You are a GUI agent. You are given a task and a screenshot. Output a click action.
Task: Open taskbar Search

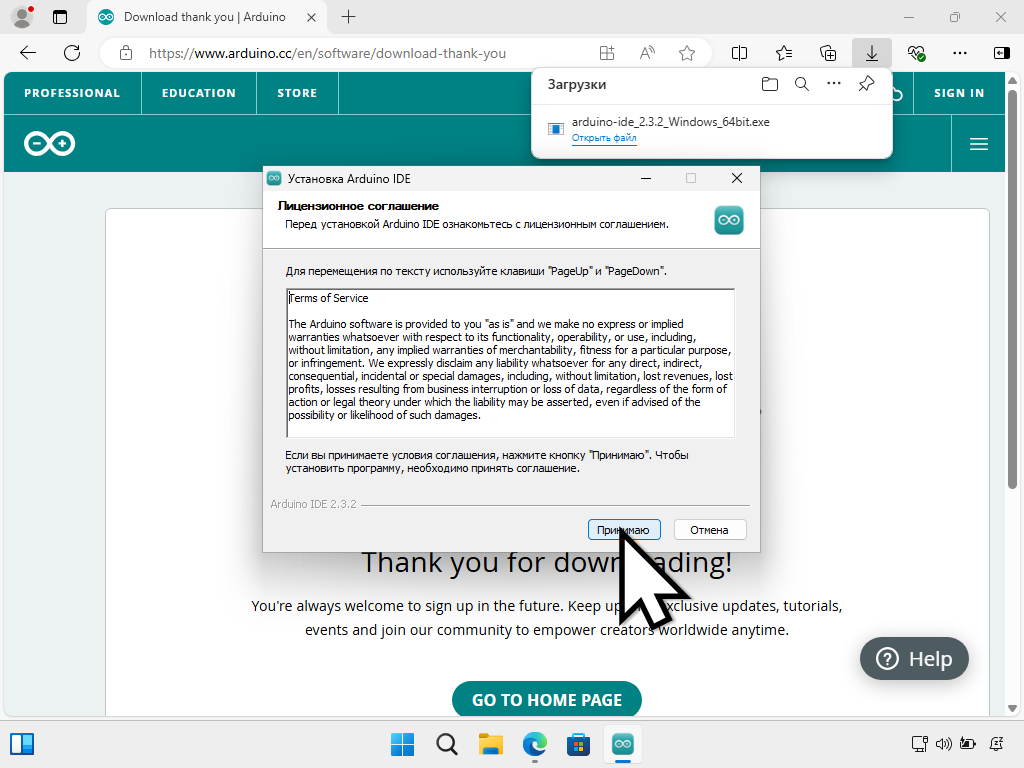447,744
